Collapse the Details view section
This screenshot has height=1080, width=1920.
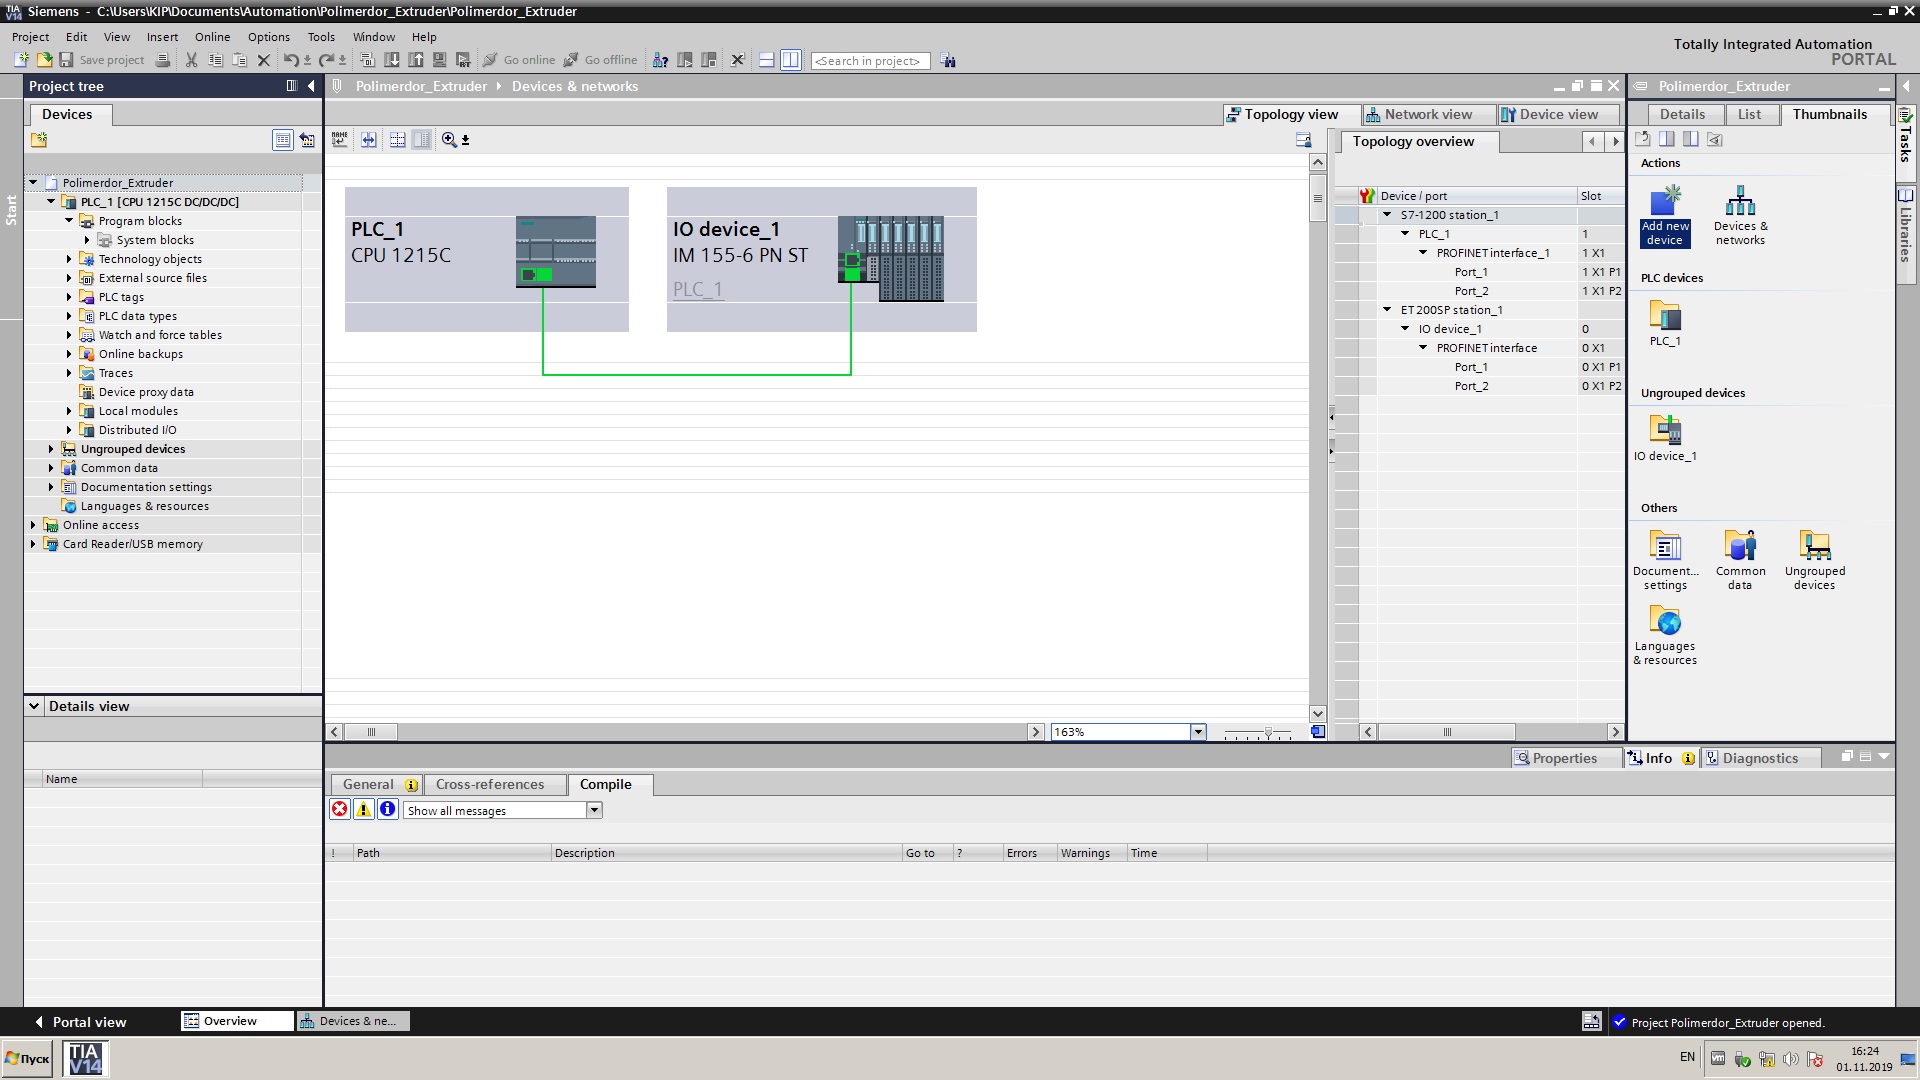click(34, 706)
